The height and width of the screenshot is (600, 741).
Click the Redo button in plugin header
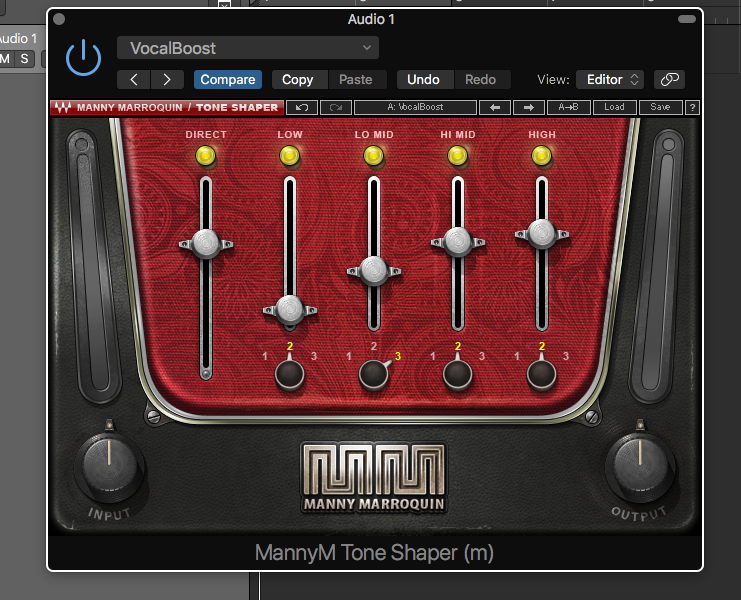pyautogui.click(x=481, y=79)
